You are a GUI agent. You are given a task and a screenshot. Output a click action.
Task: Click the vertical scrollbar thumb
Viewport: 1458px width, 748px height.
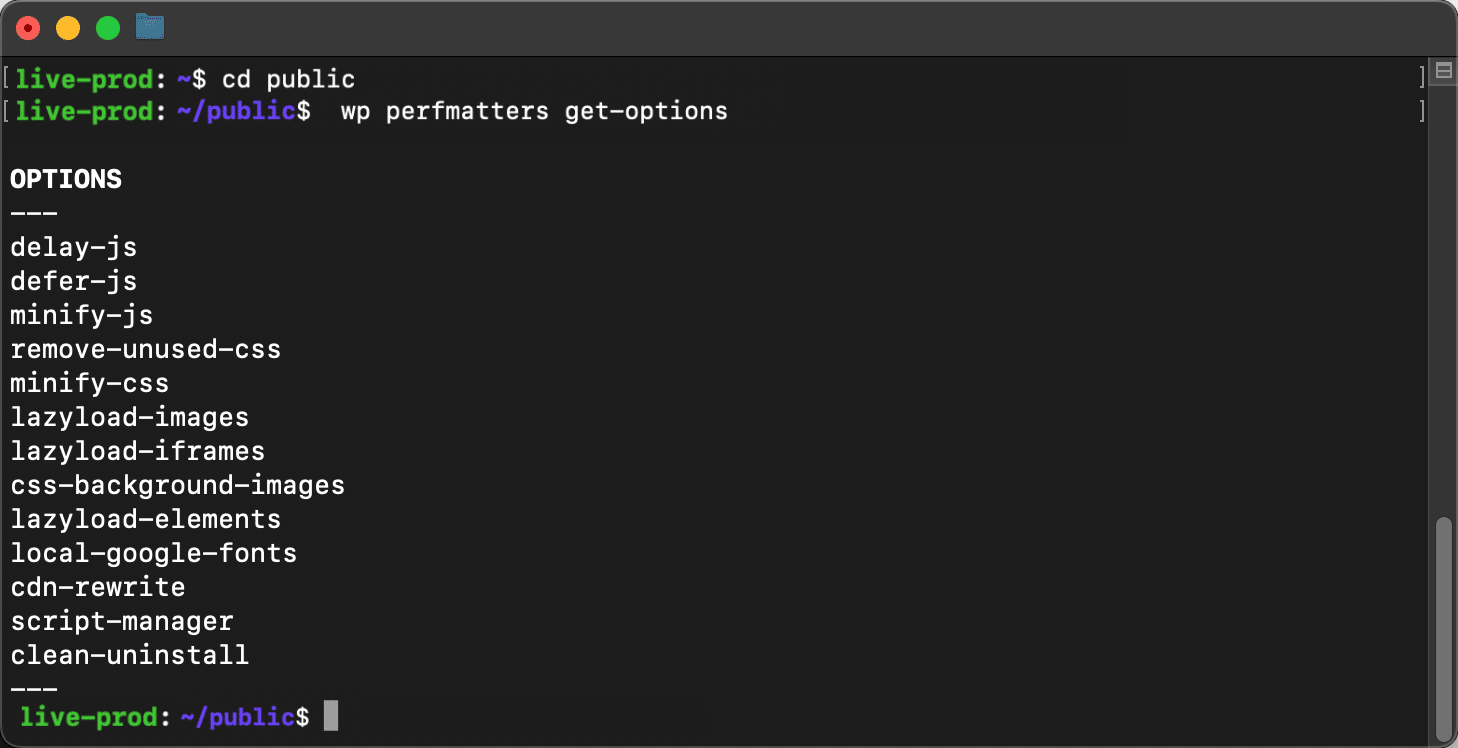1443,625
